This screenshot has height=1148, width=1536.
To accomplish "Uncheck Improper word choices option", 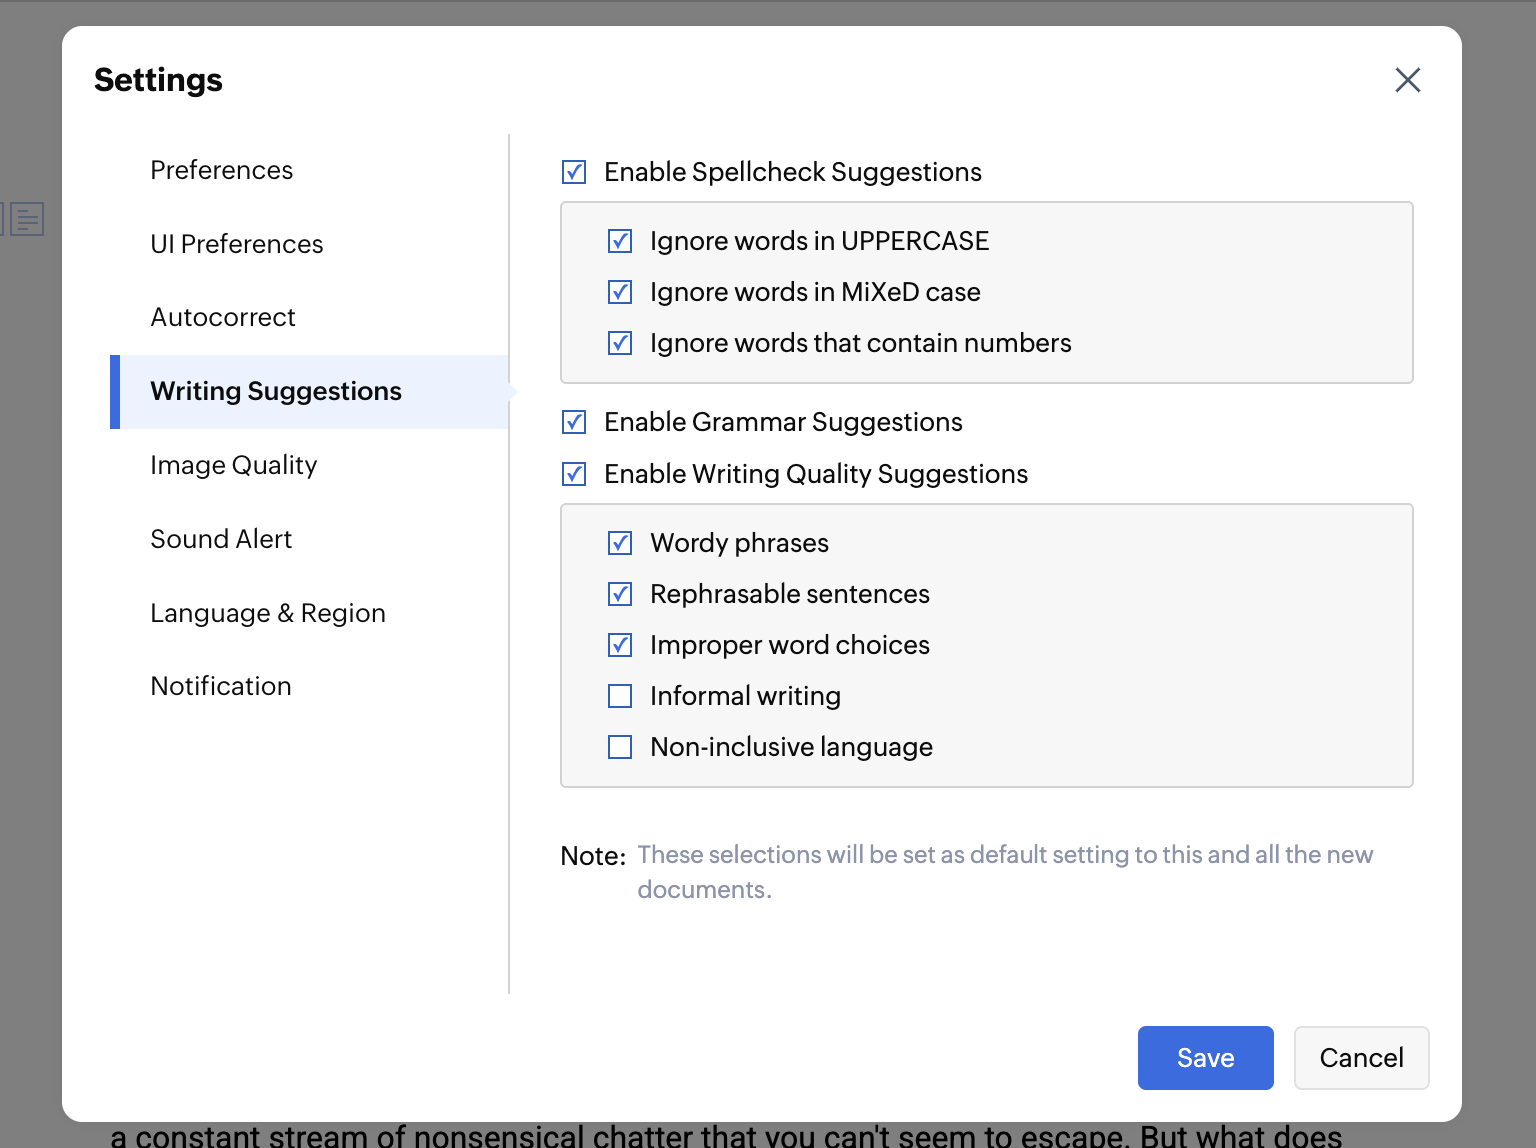I will 620,645.
